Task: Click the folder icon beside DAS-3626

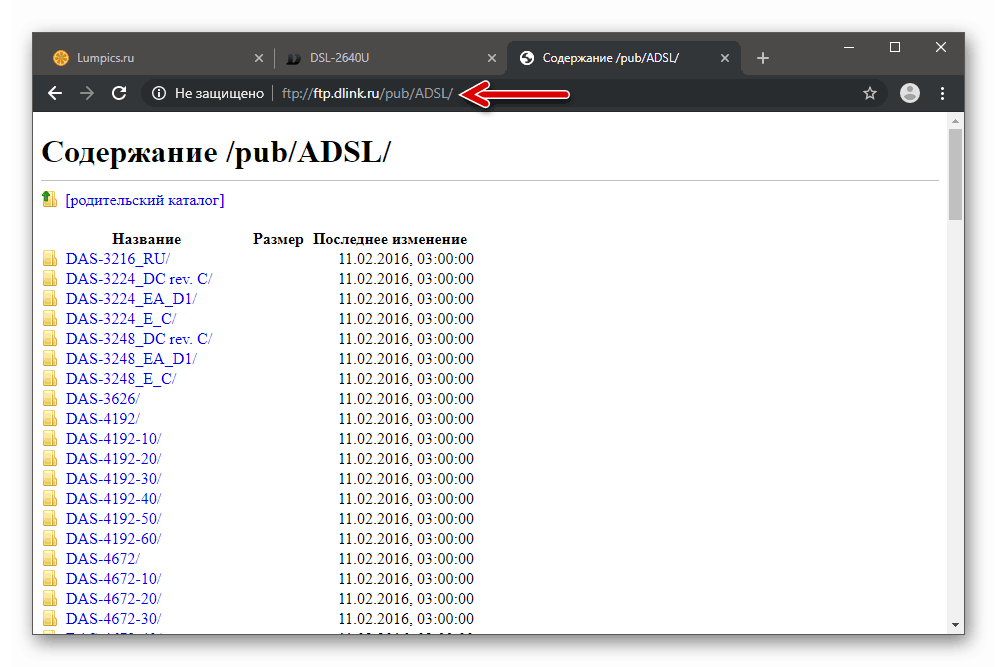Action: 50,398
